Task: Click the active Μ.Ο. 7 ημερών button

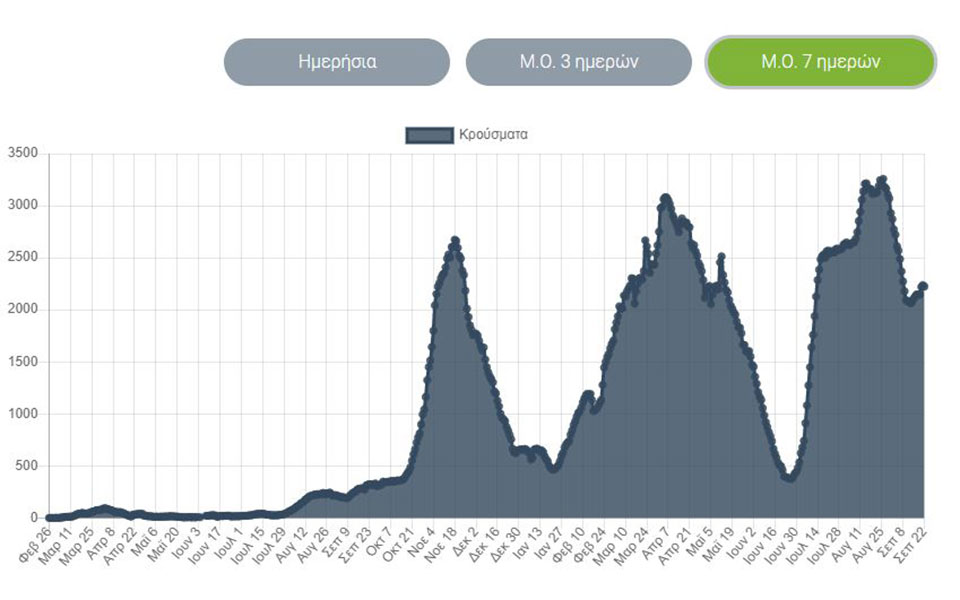Action: tap(820, 61)
